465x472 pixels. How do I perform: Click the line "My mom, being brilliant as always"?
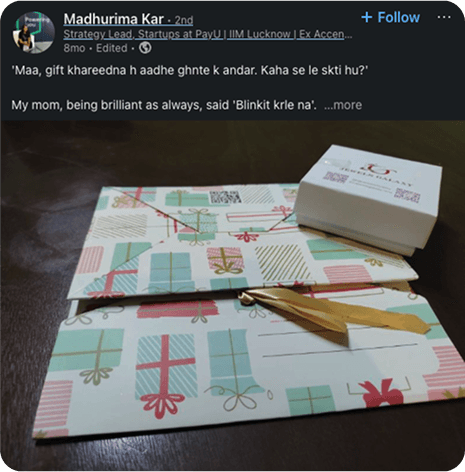[164, 105]
